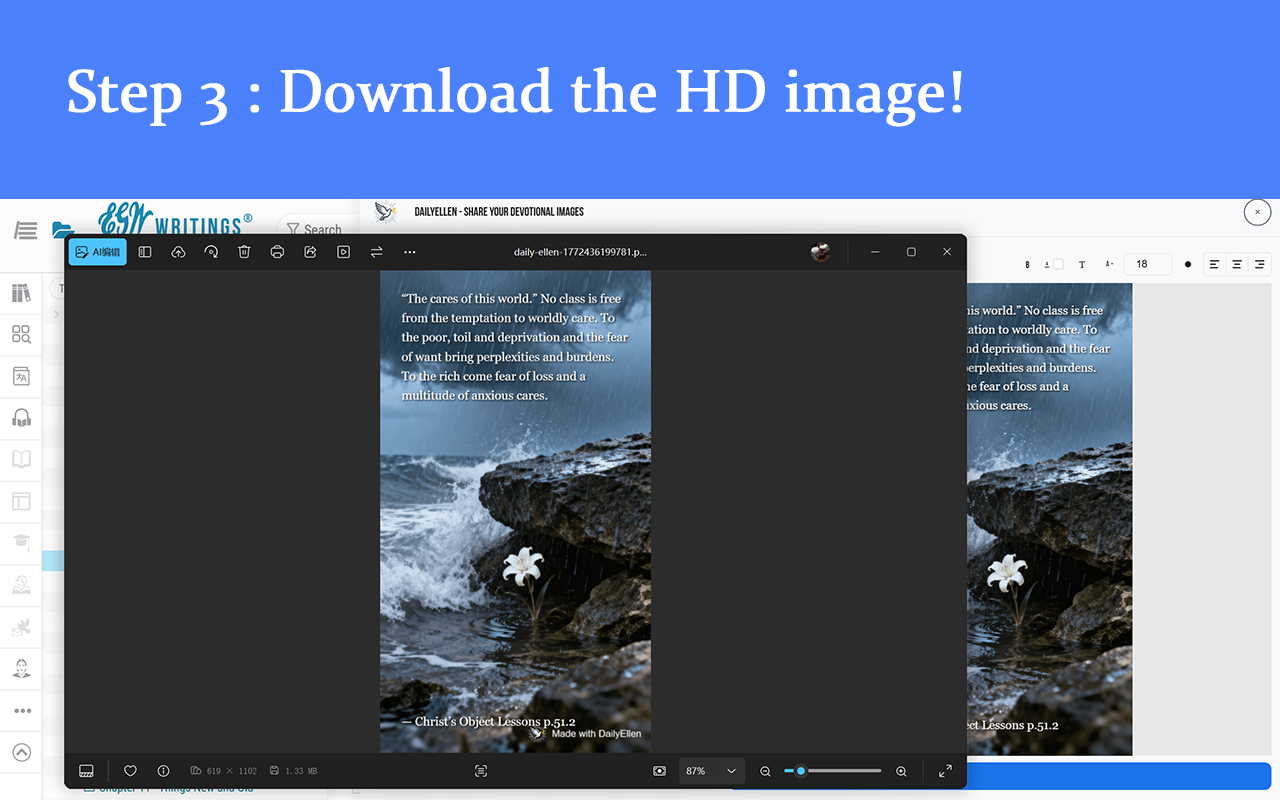This screenshot has height=800, width=1280.
Task: Rotate the image using the rotate icon
Action: (x=211, y=252)
